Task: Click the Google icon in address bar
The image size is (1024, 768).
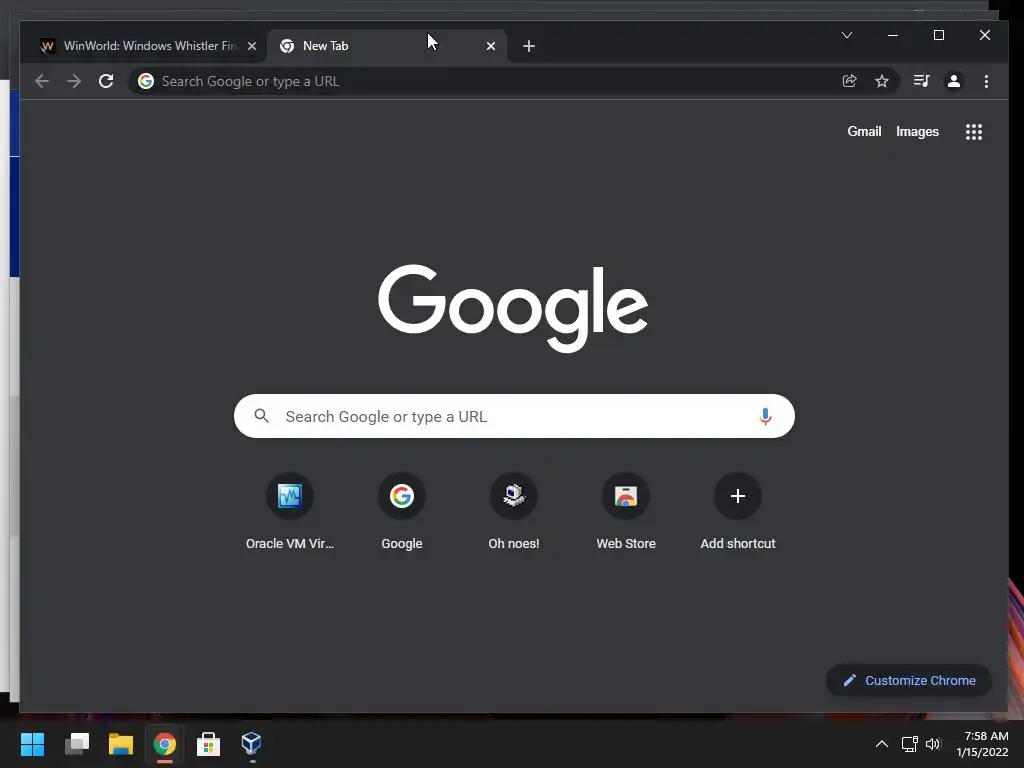Action: 146,81
